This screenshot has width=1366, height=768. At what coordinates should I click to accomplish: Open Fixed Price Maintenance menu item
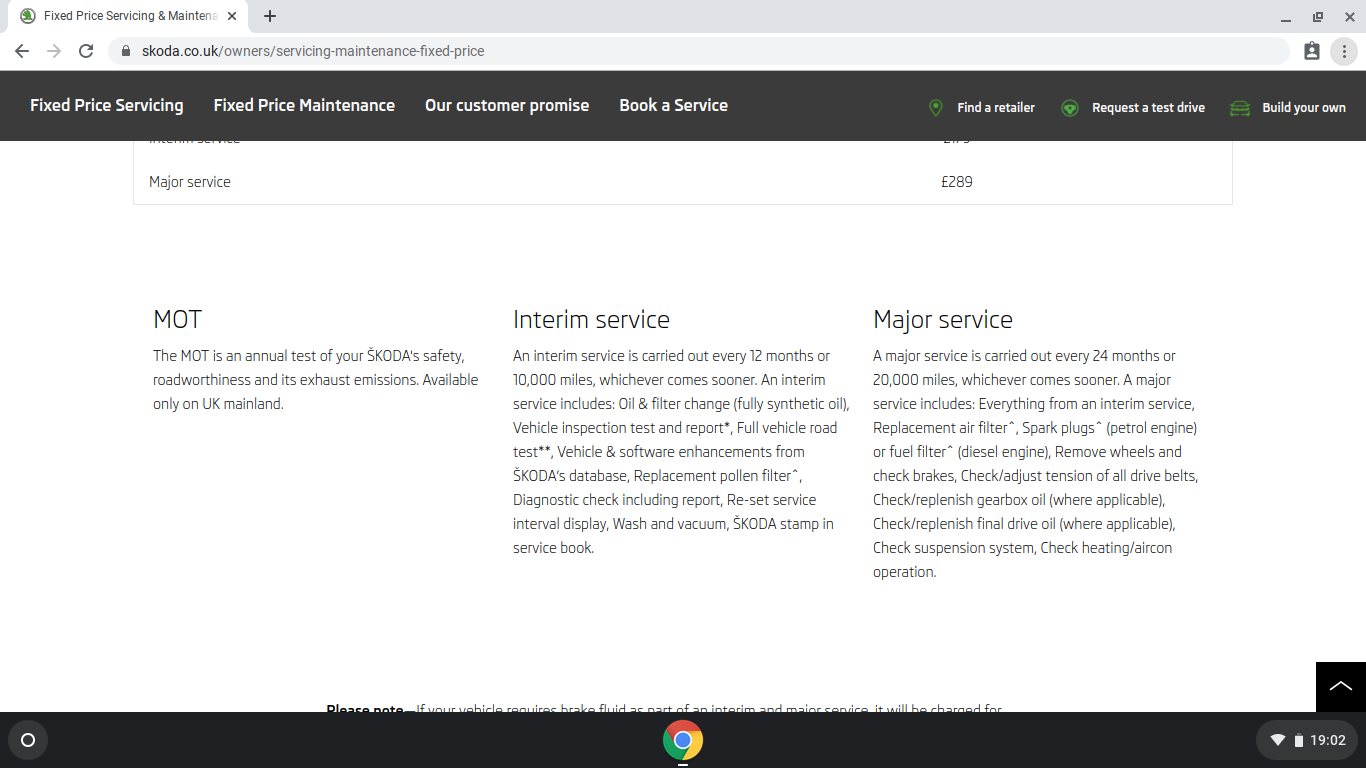pos(304,105)
